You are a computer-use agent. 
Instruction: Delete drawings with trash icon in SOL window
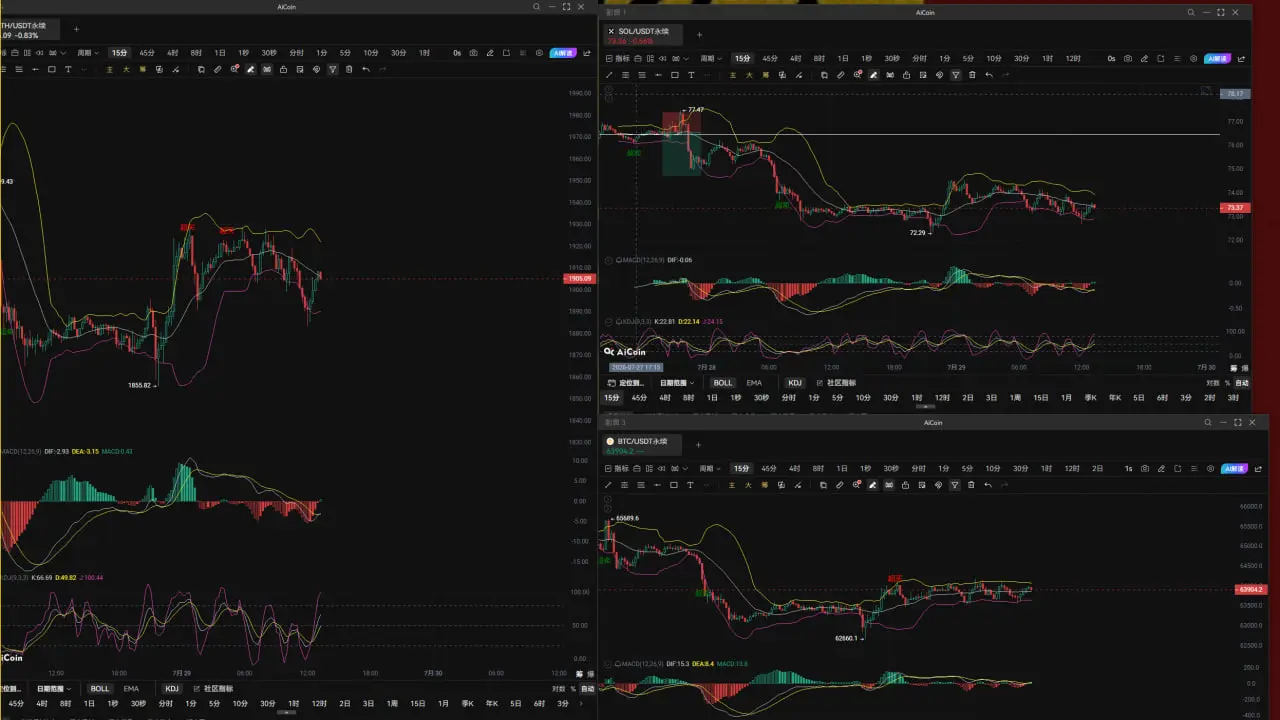point(972,74)
